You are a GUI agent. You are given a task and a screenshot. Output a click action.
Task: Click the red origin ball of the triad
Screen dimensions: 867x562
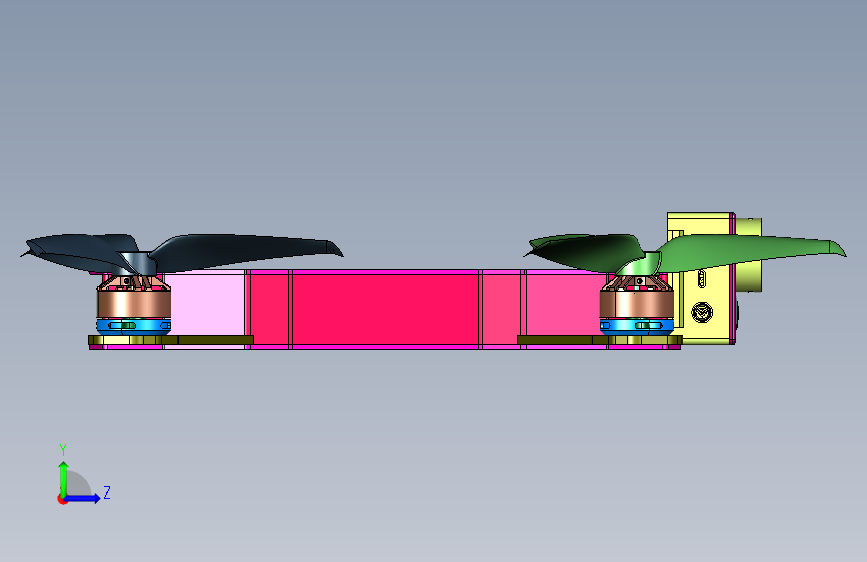tap(62, 499)
